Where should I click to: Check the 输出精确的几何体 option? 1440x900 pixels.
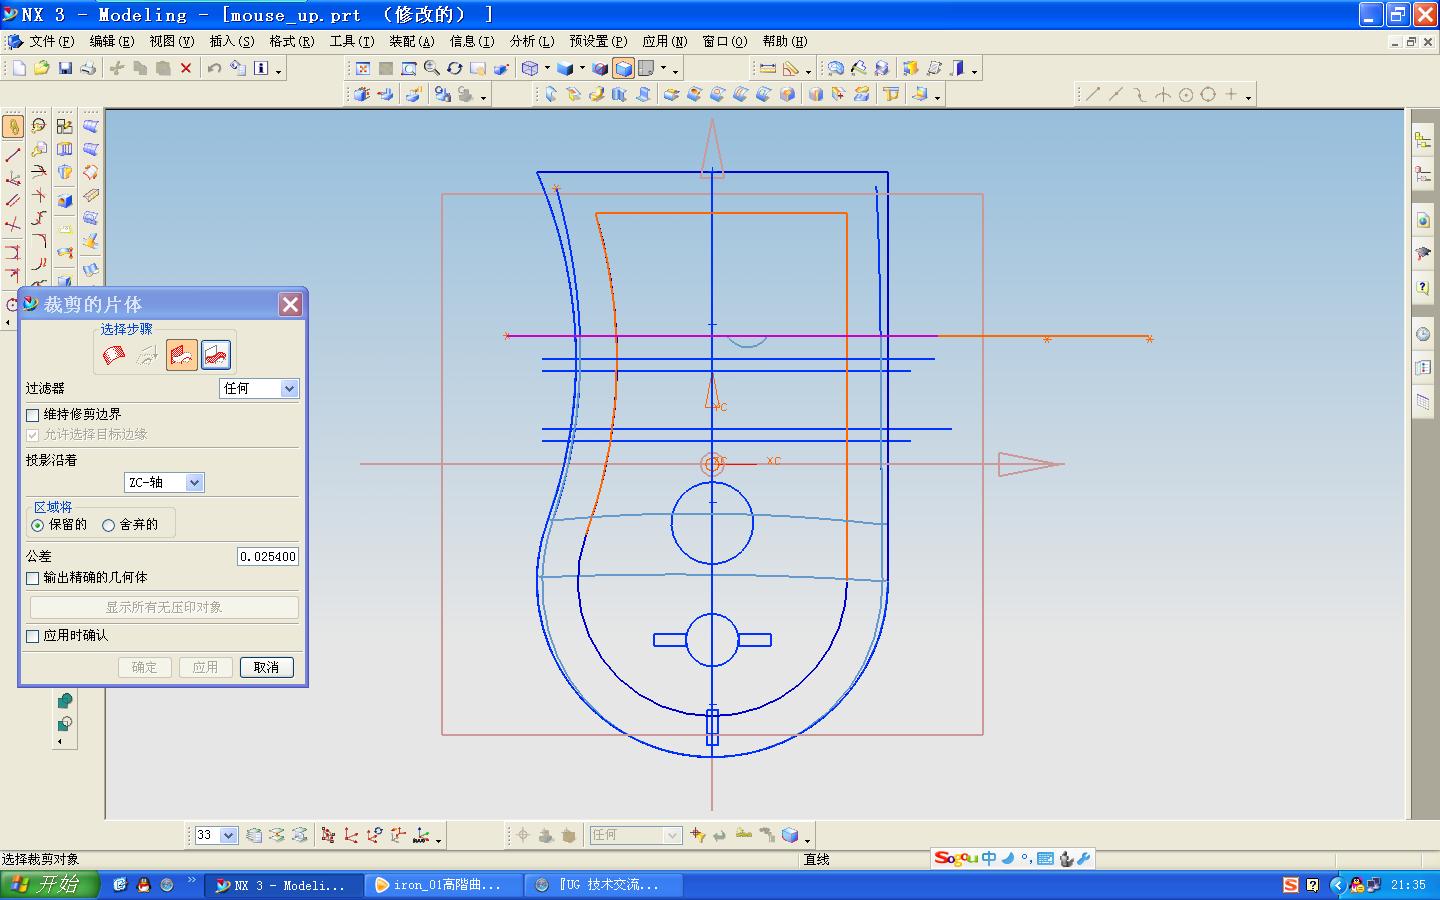(x=33, y=578)
